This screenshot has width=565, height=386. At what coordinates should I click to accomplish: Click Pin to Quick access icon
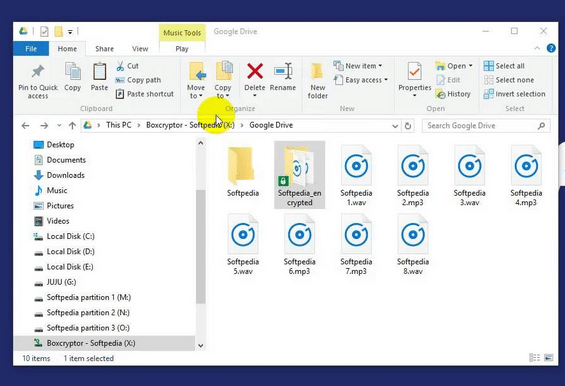pyautogui.click(x=37, y=71)
